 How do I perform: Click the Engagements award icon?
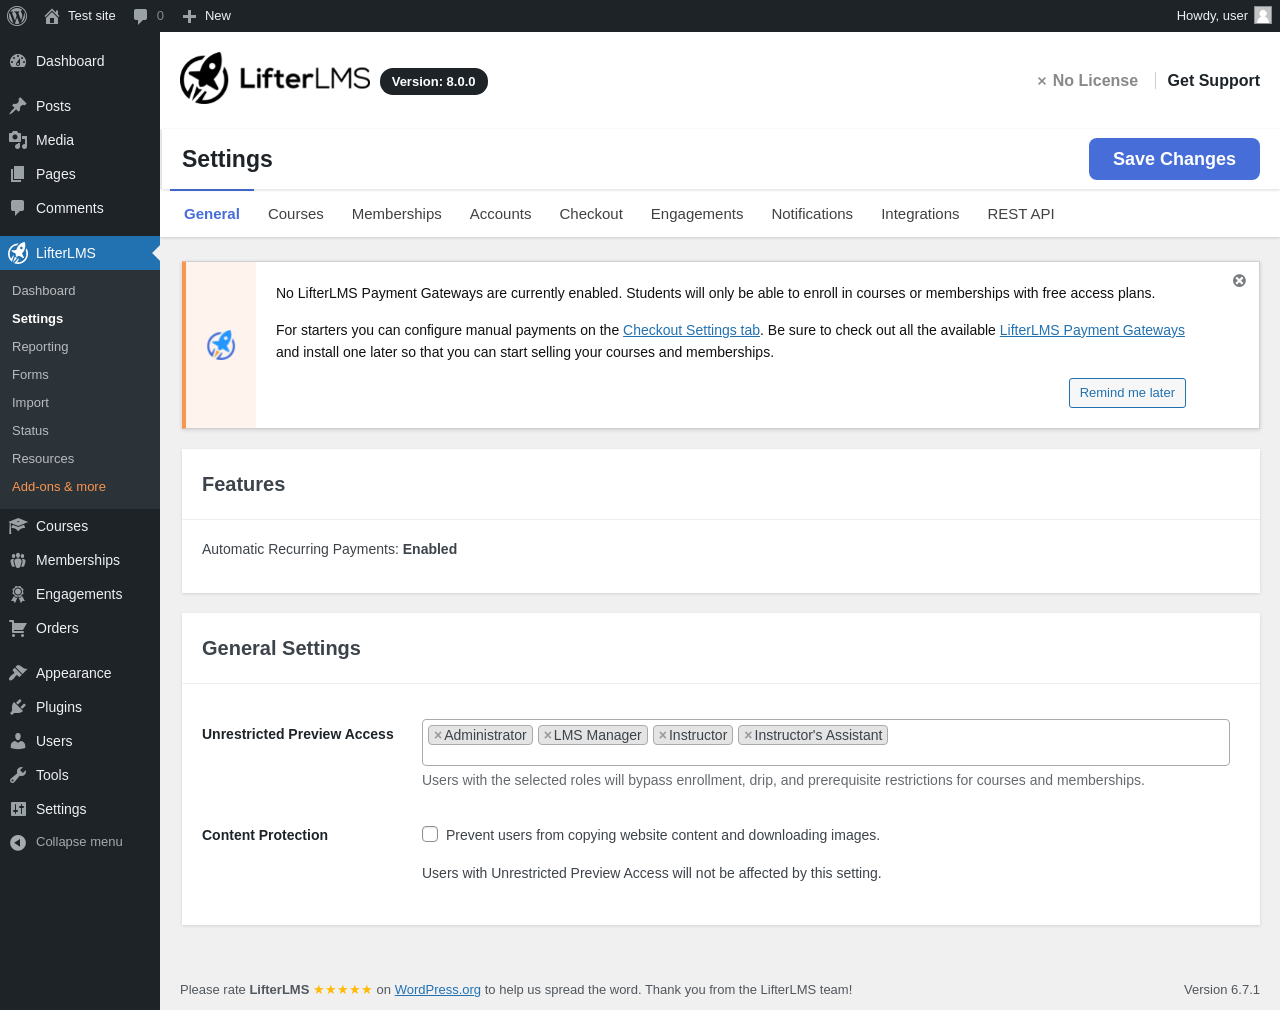pos(18,594)
